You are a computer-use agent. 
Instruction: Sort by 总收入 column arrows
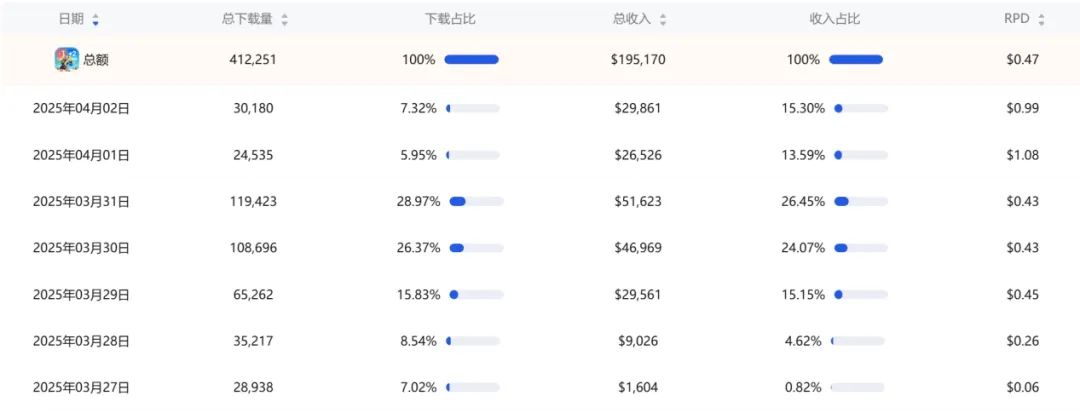tap(663, 20)
